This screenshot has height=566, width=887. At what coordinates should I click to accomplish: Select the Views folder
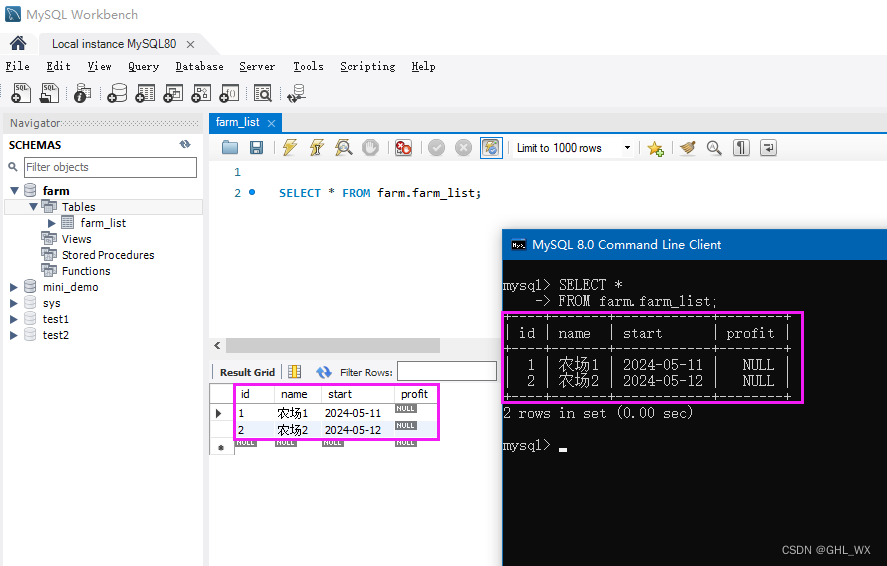(76, 239)
